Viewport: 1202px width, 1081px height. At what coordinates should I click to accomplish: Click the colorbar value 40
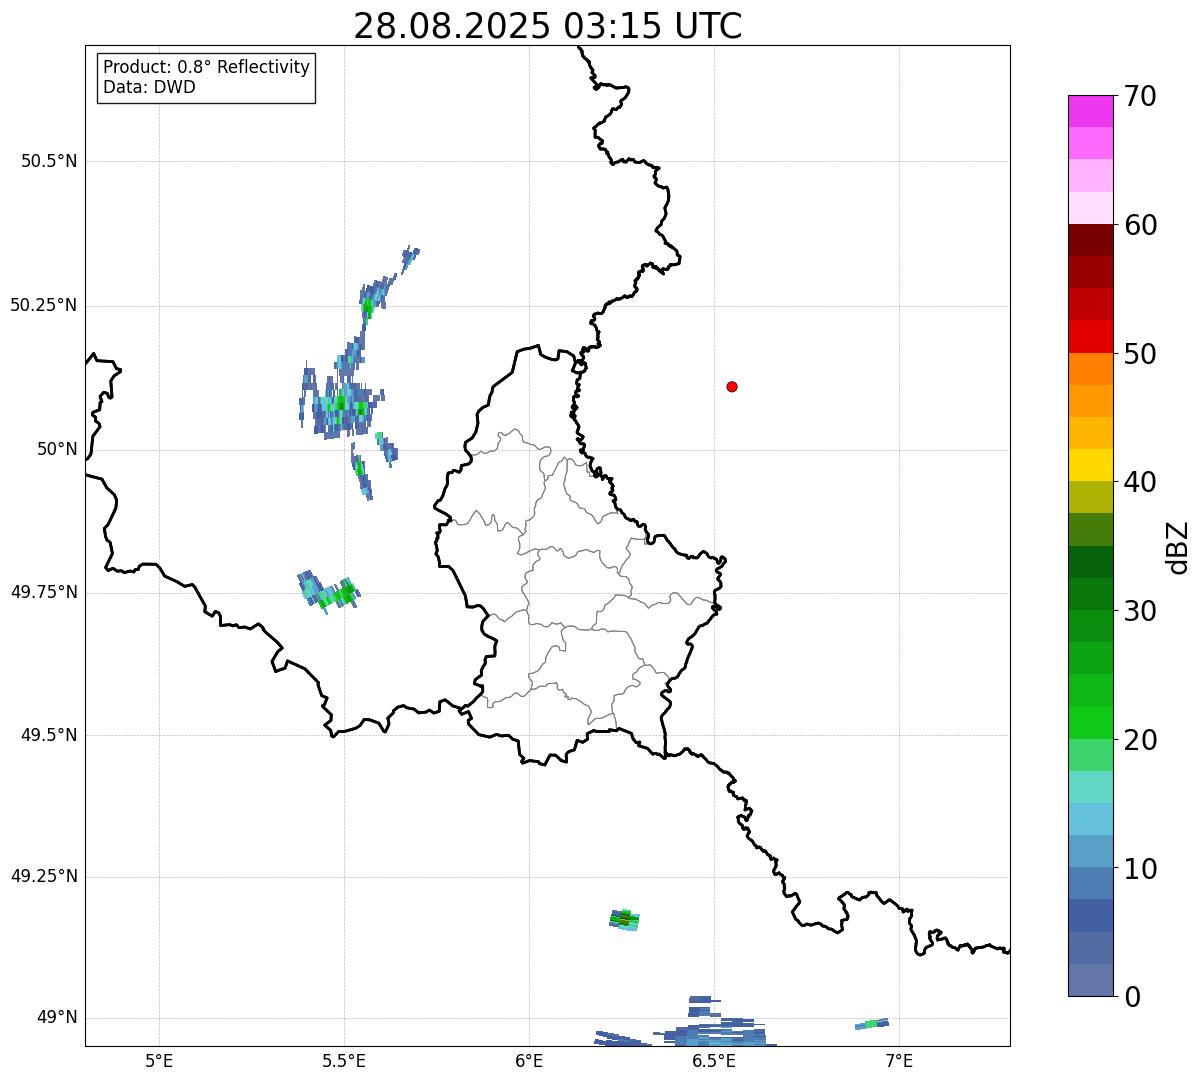(1140, 482)
